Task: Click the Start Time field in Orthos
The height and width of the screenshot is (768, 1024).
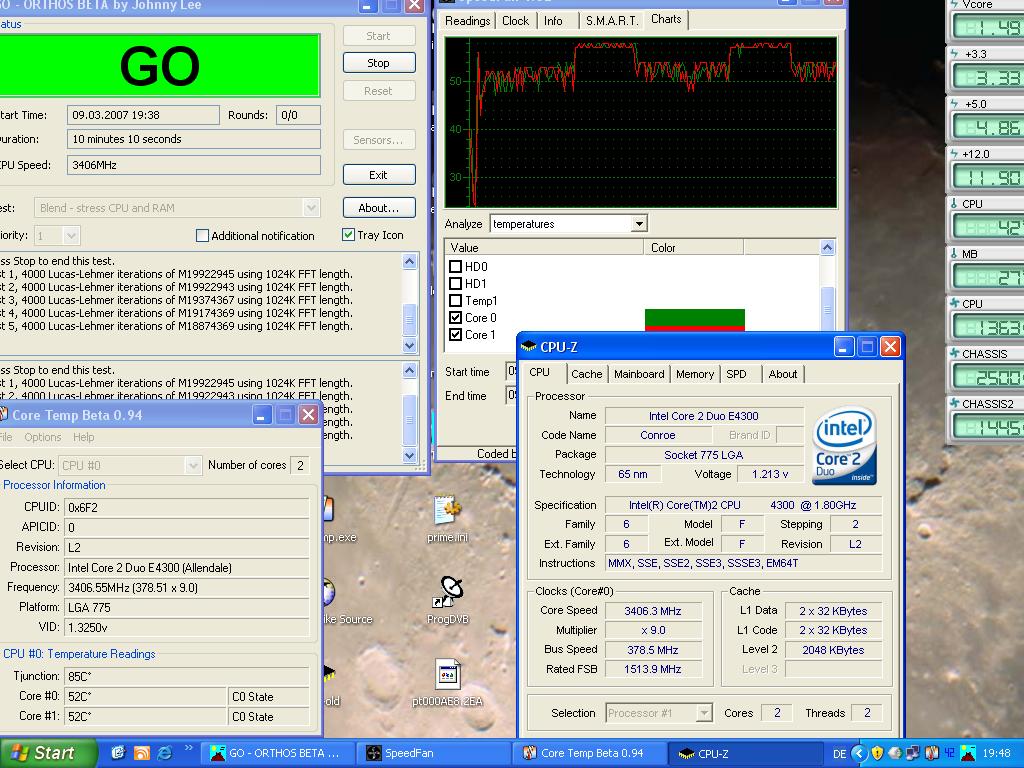Action: pos(143,115)
